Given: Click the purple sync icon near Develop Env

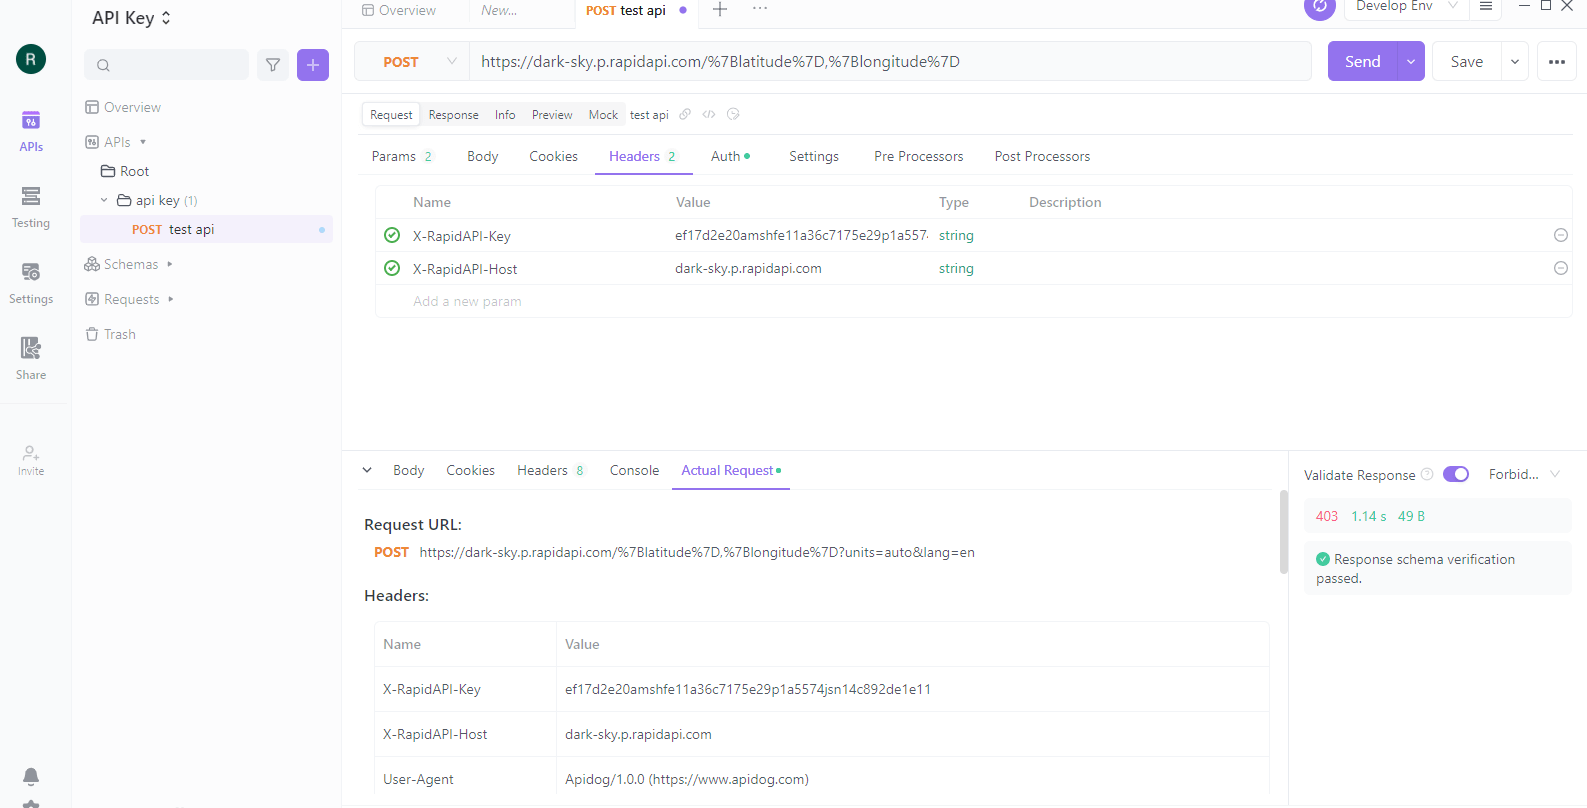Looking at the screenshot, I should [x=1320, y=8].
